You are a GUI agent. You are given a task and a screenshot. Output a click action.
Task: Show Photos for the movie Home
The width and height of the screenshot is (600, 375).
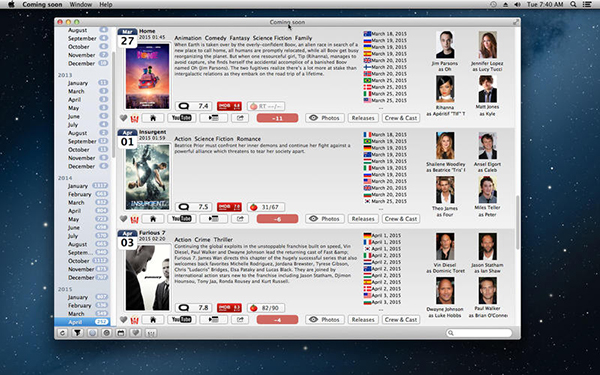[324, 118]
